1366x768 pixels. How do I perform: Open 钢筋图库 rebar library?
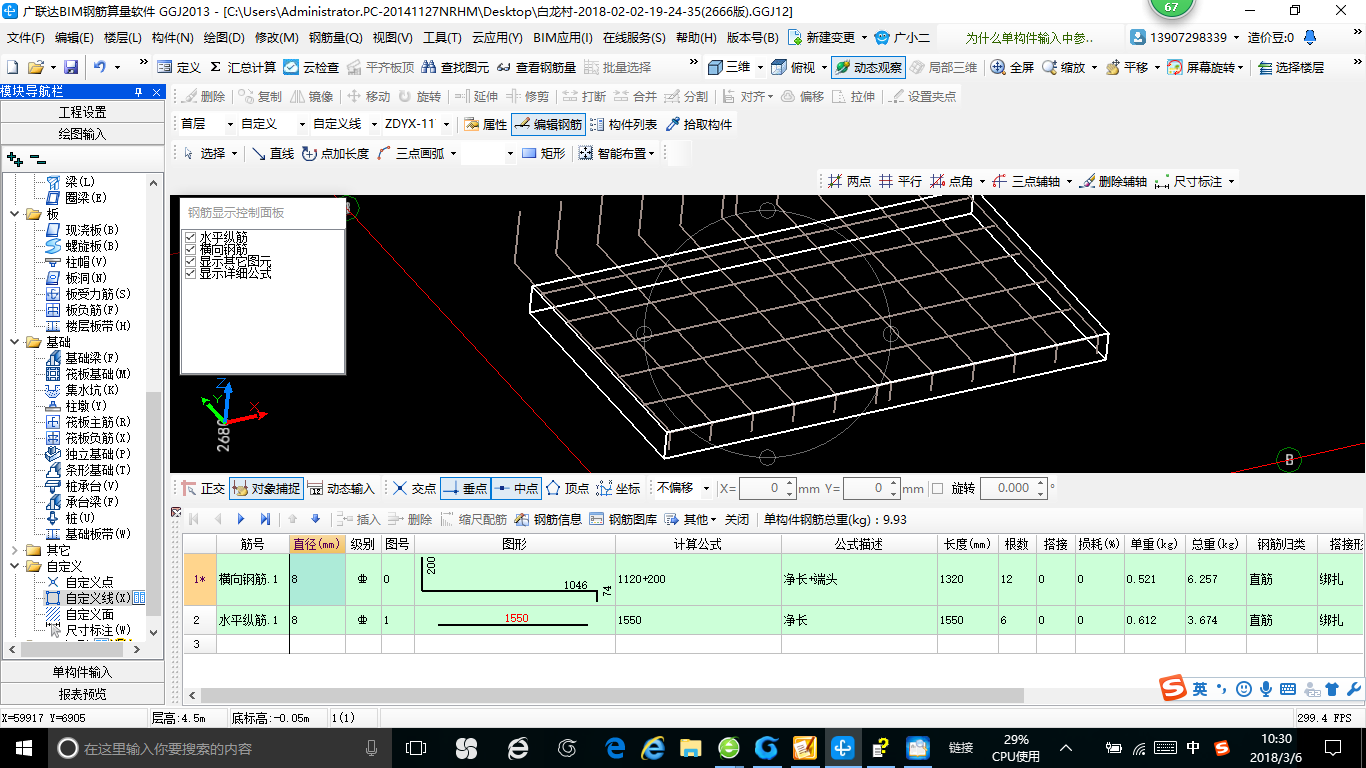pyautogui.click(x=623, y=519)
